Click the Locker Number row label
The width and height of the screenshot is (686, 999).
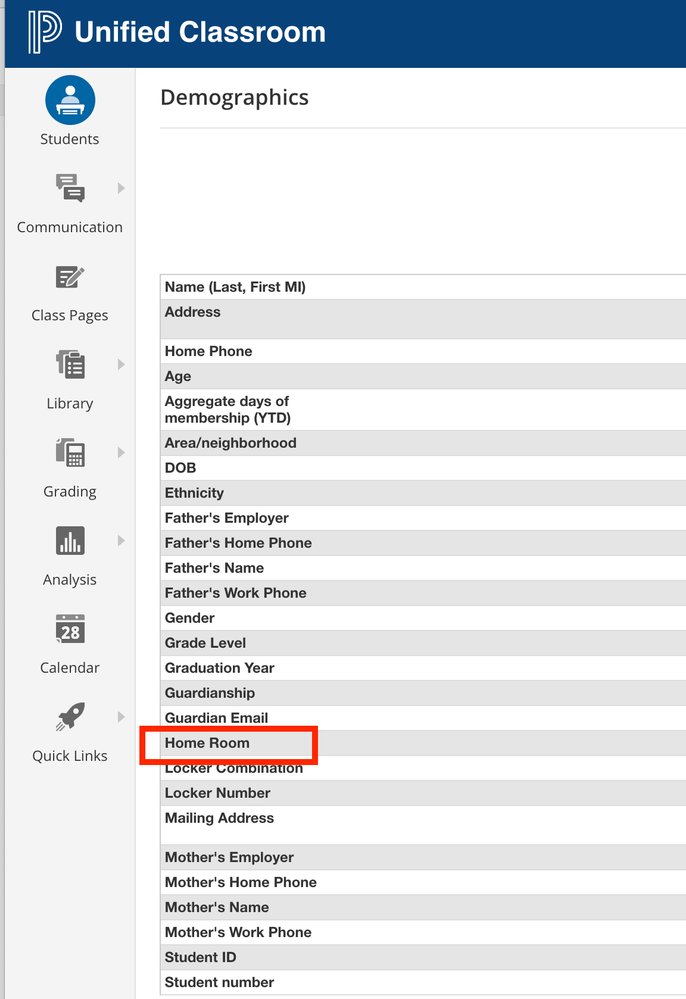pos(217,793)
